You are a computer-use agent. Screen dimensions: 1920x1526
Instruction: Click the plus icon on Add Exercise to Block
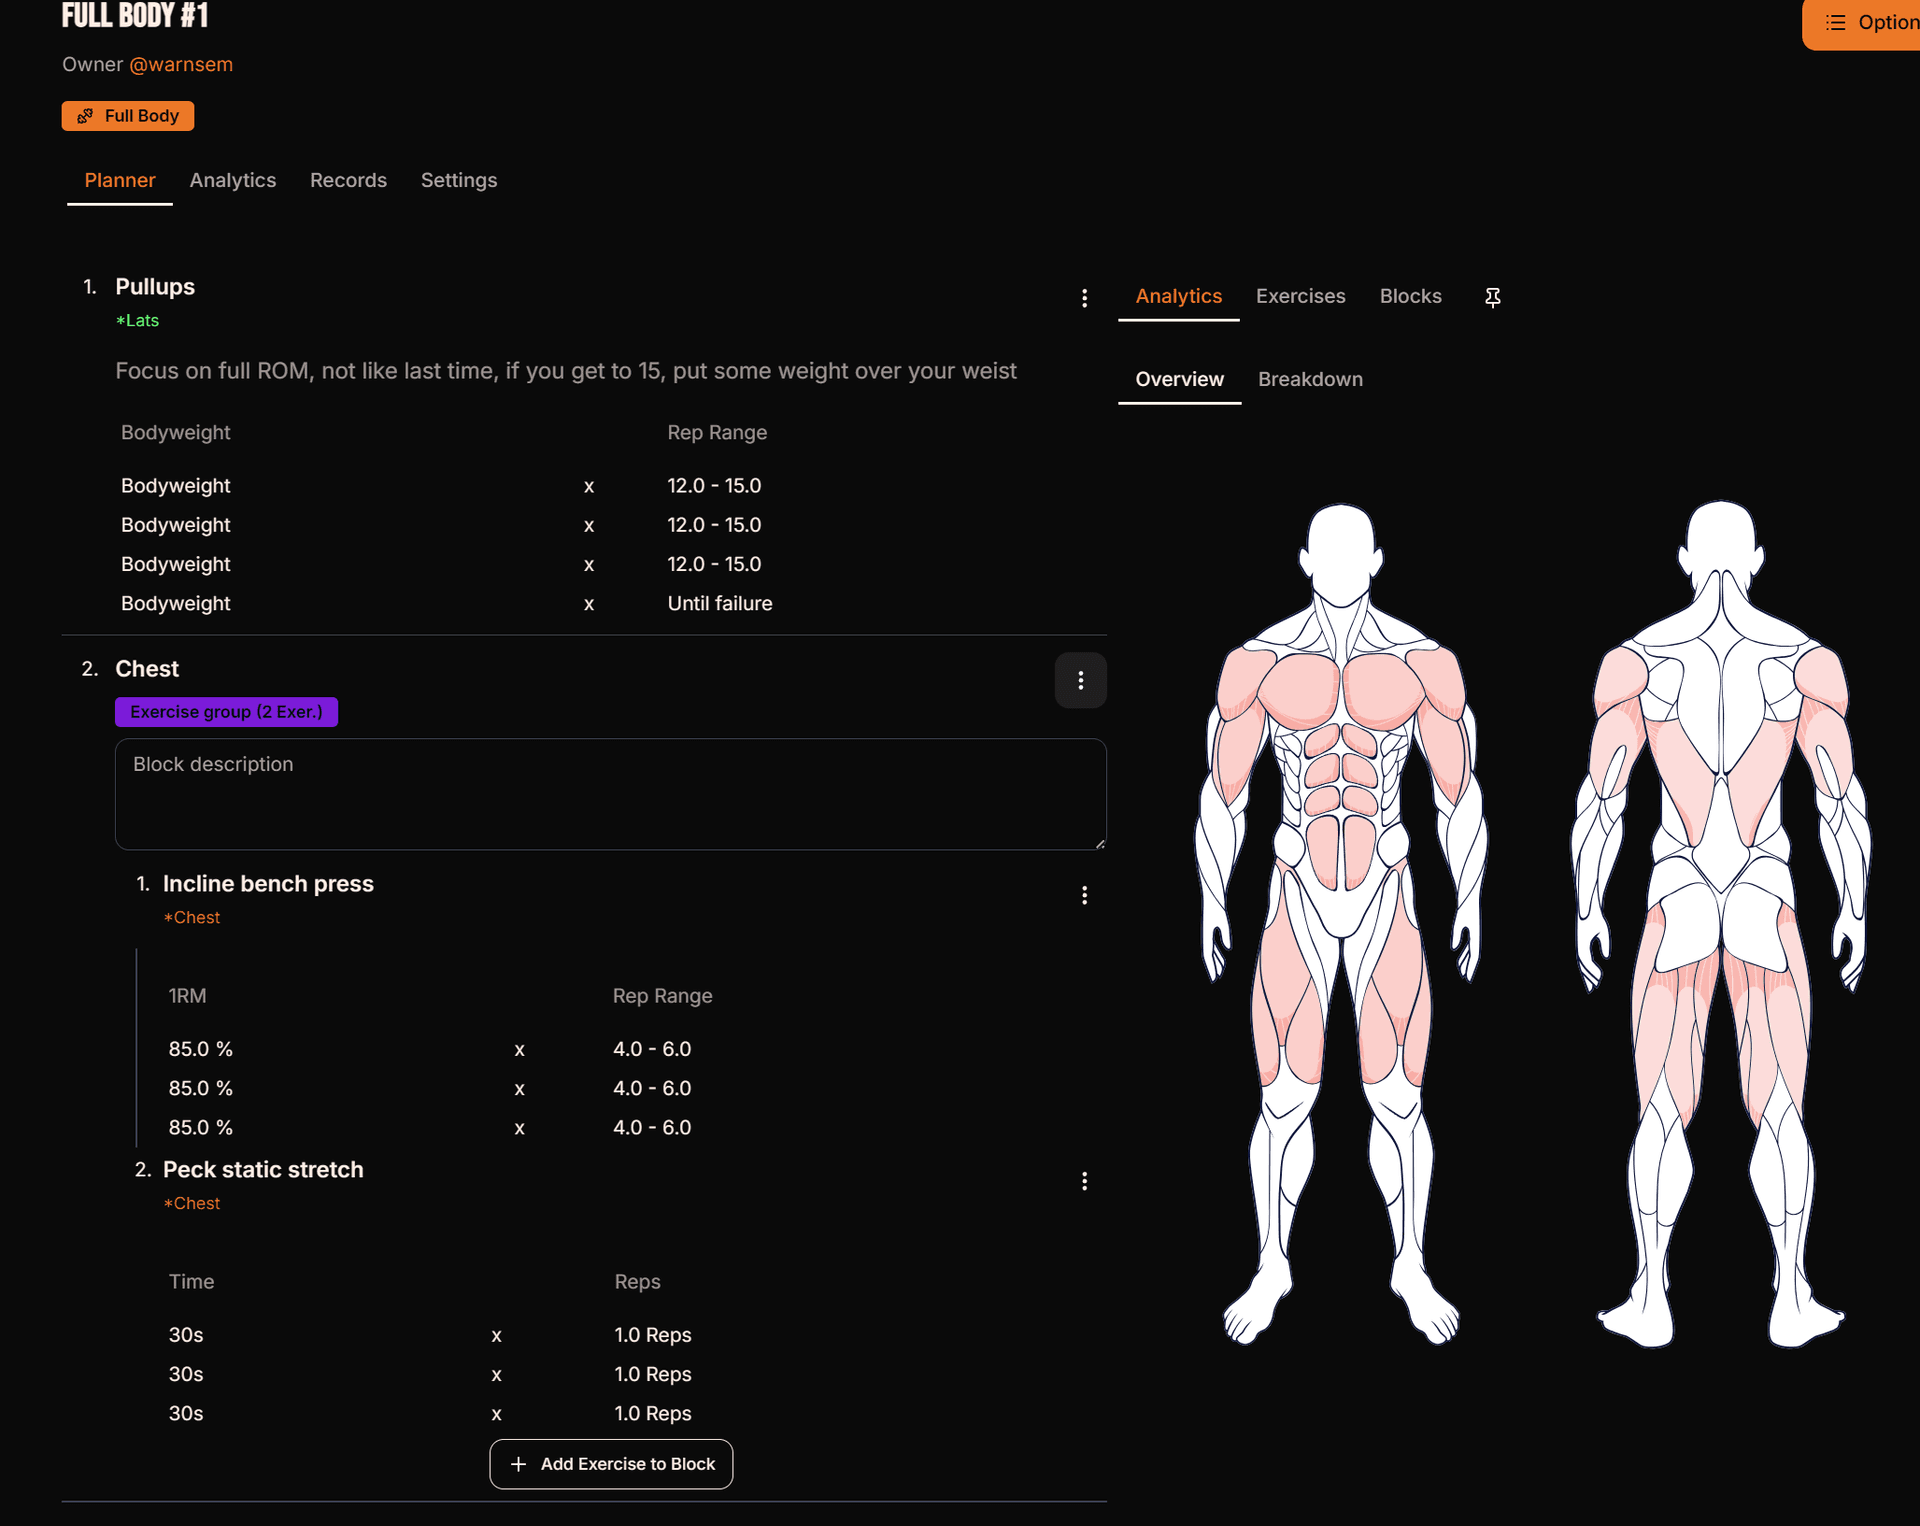pos(518,1464)
